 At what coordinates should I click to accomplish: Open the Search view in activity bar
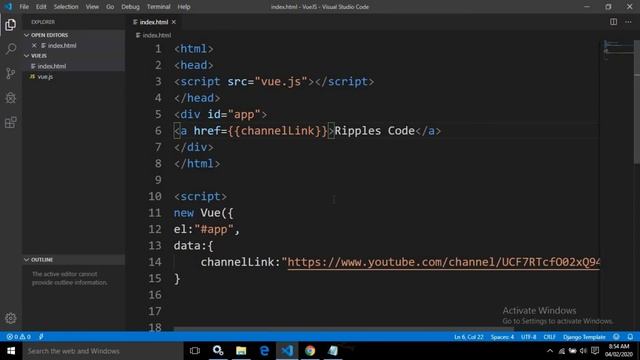pyautogui.click(x=11, y=49)
